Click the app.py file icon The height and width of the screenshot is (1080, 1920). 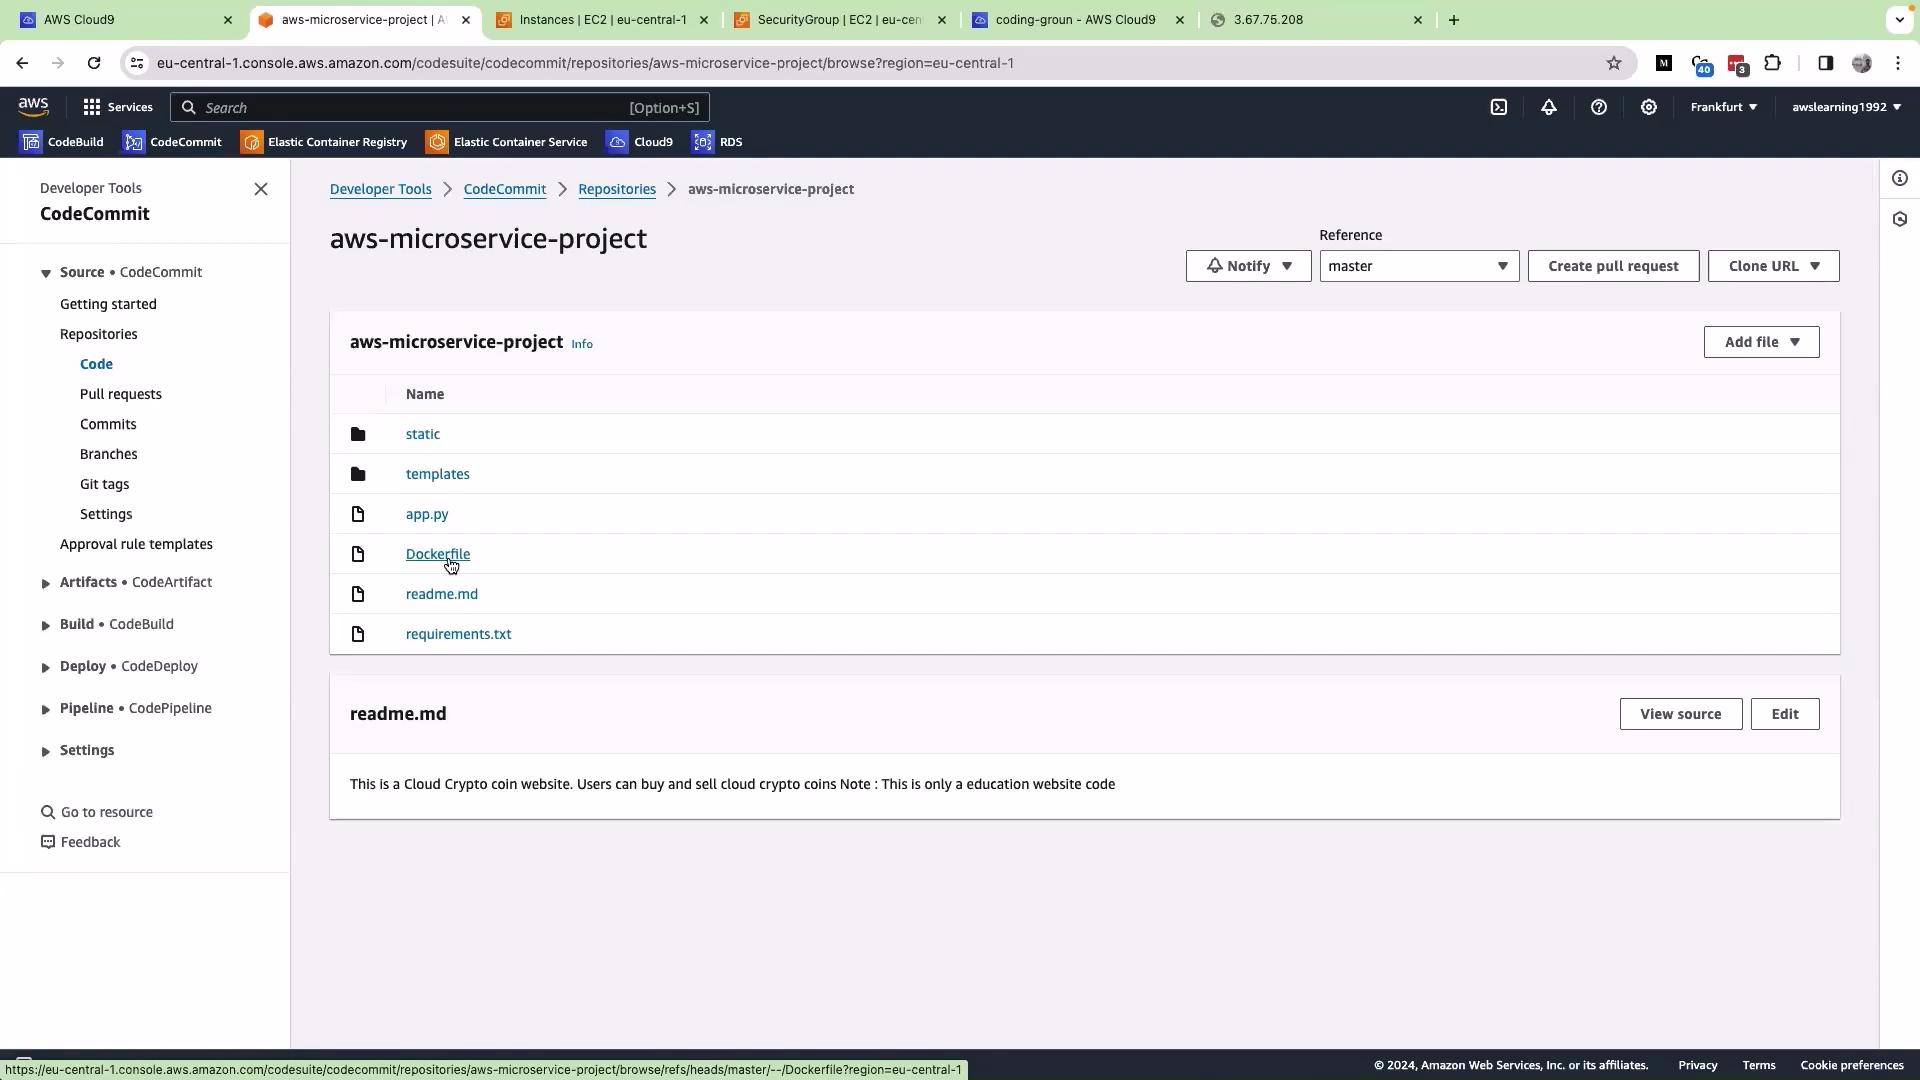click(358, 514)
